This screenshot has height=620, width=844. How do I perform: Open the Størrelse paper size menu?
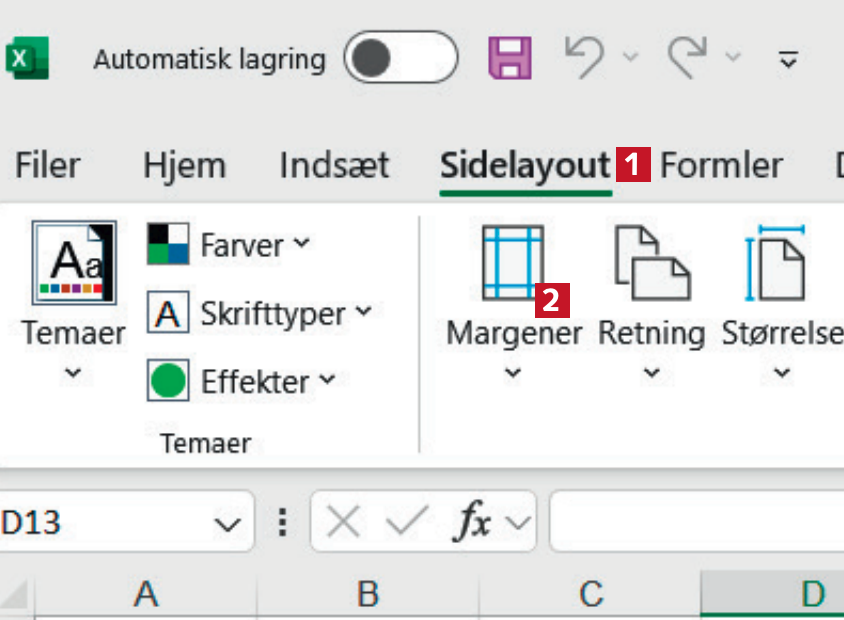[x=782, y=300]
